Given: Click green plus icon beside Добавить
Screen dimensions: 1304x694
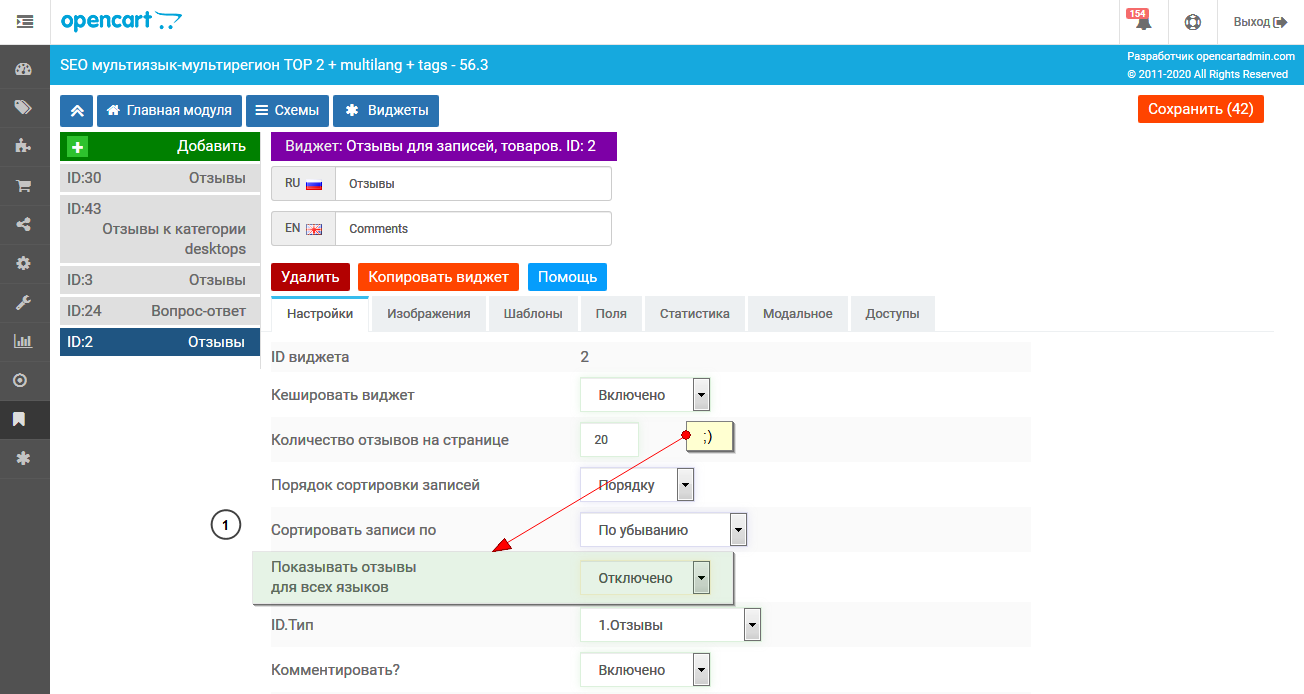Looking at the screenshot, I should point(77,147).
